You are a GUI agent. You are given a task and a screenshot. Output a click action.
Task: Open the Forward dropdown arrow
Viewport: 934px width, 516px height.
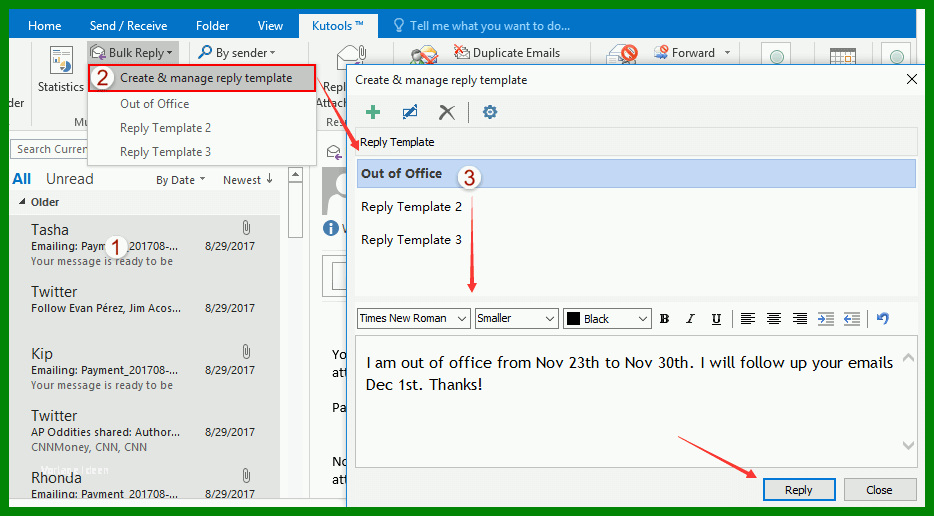point(727,52)
